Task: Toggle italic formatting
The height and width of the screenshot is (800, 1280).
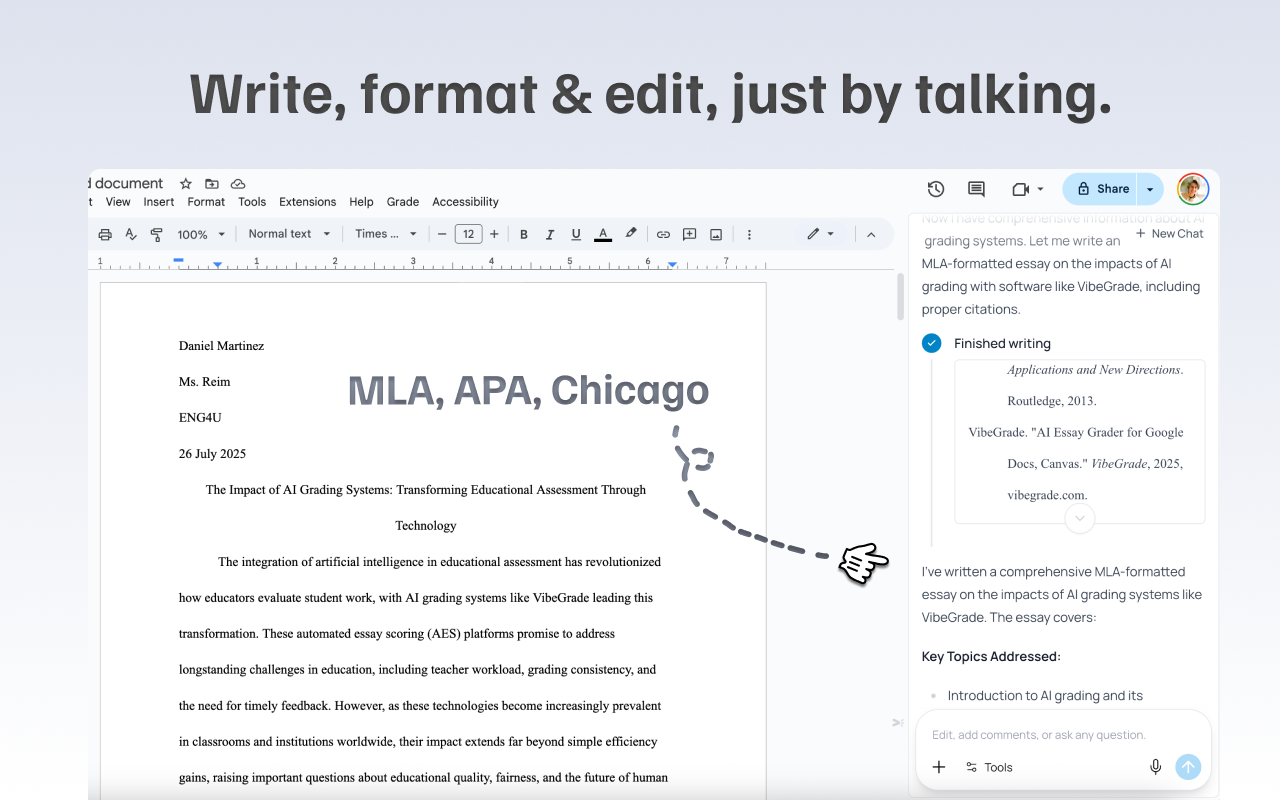Action: pos(549,233)
